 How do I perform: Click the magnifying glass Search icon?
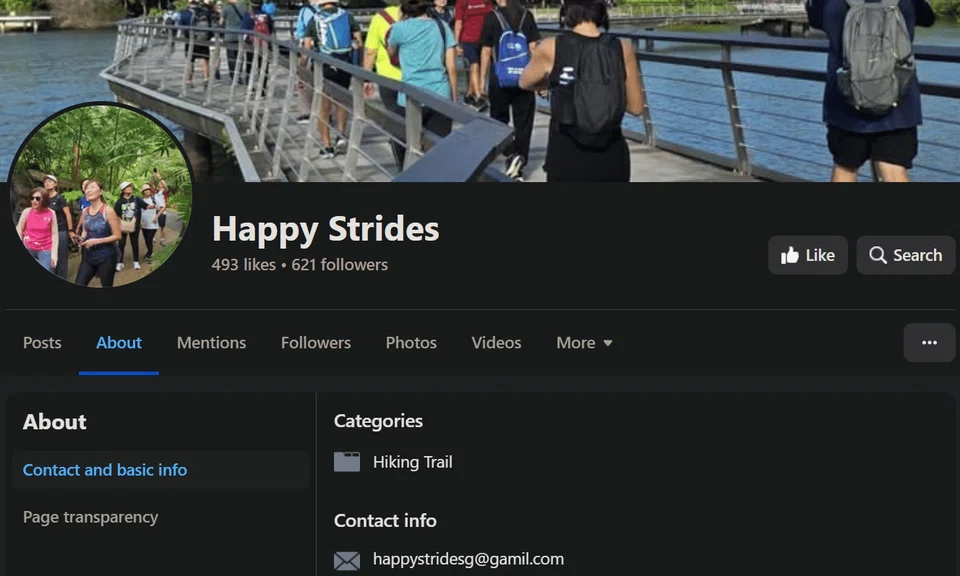[x=877, y=255]
